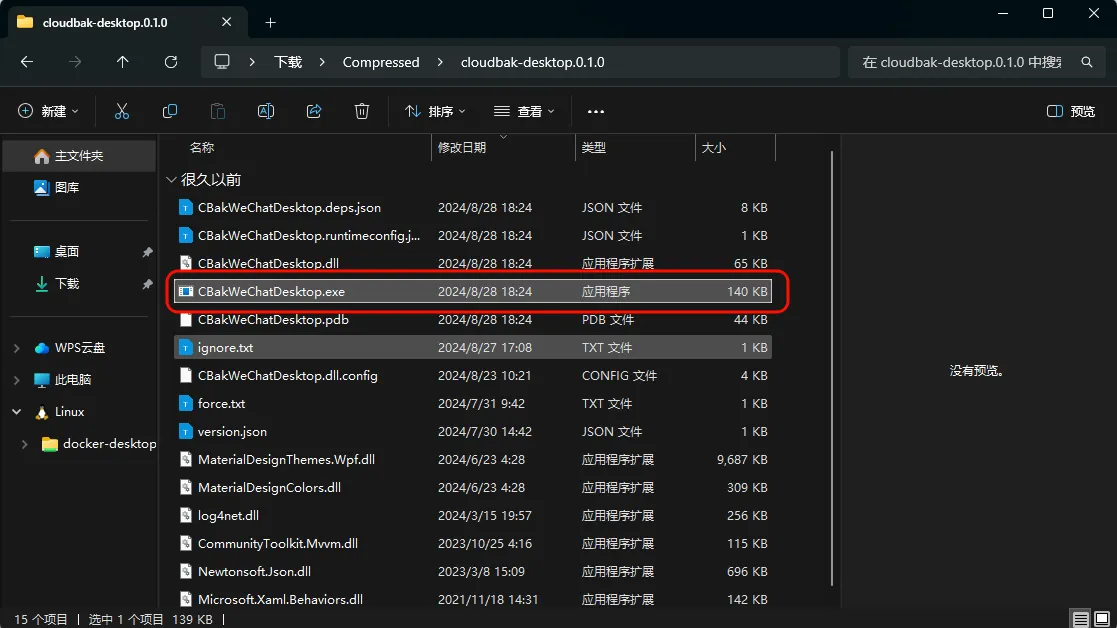Click the Share icon in toolbar
The height and width of the screenshot is (628, 1117).
pos(314,111)
